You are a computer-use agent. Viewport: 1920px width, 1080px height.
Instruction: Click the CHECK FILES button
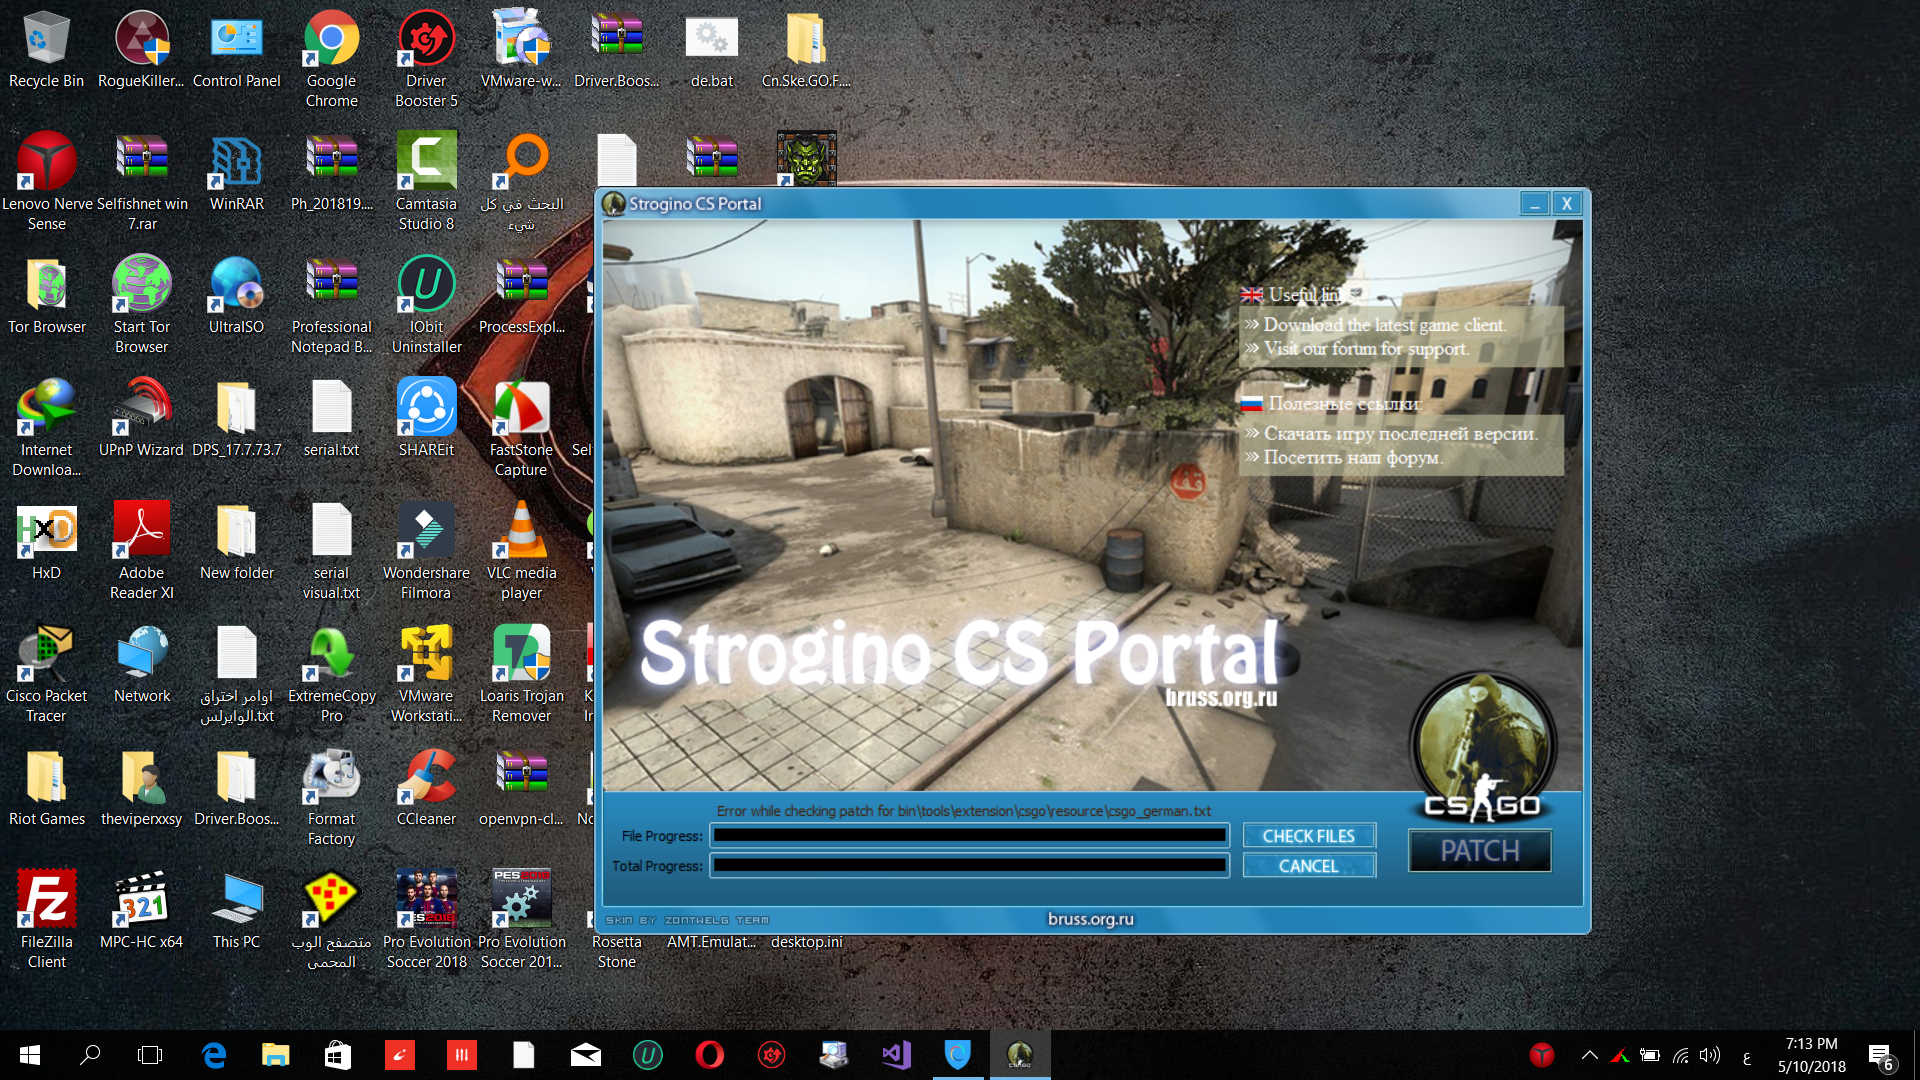pos(1308,836)
